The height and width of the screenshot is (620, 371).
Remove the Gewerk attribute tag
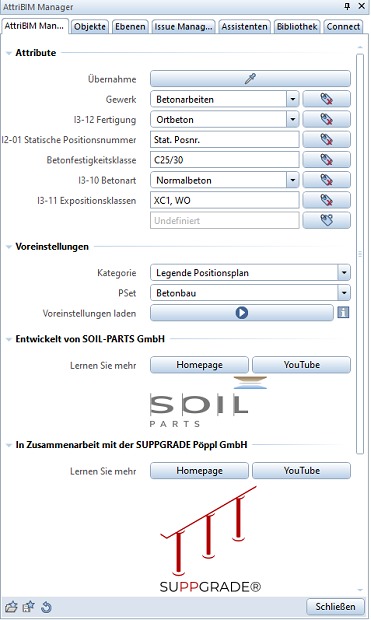(x=326, y=99)
